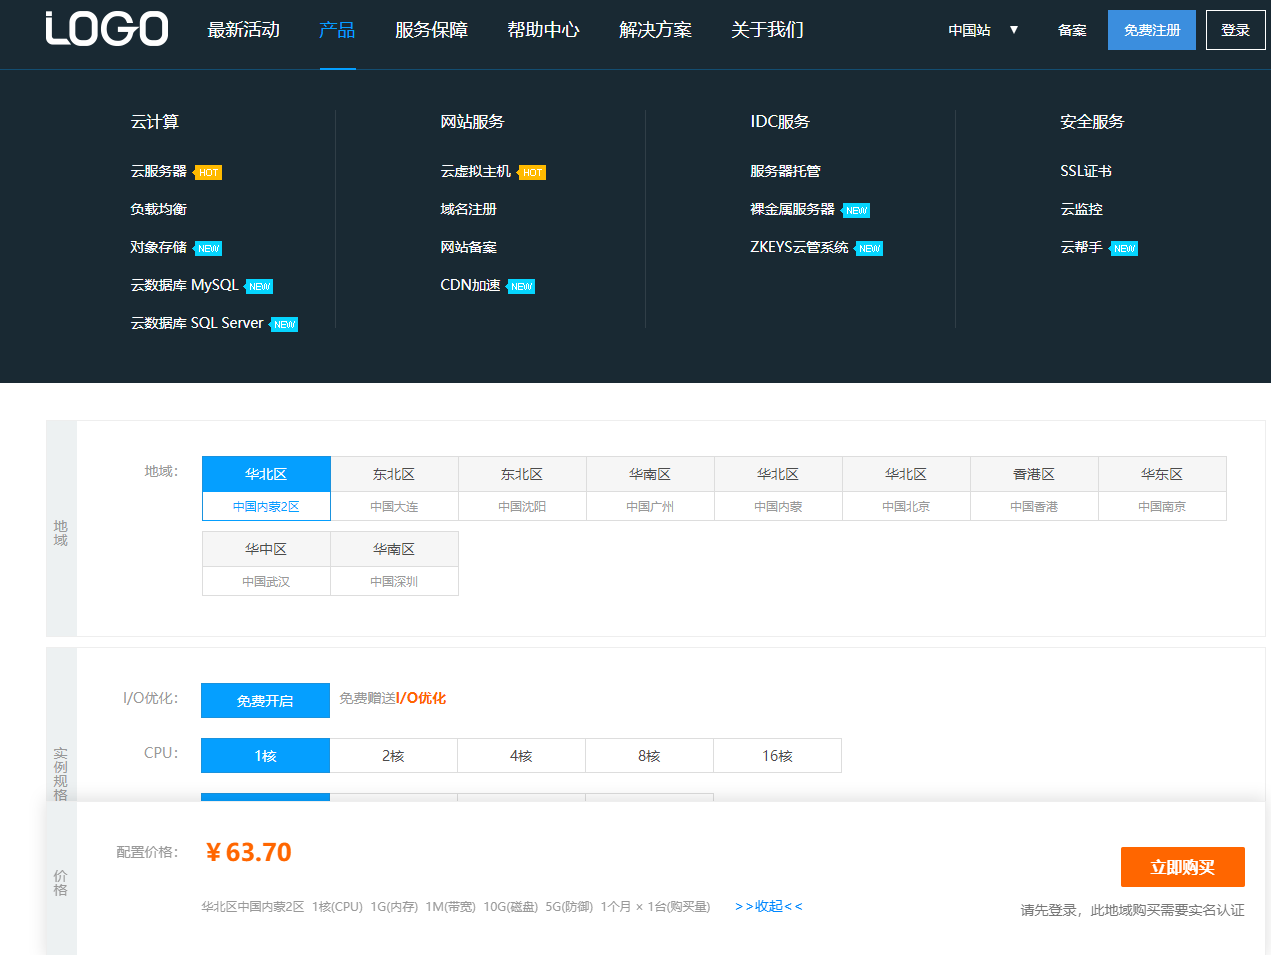
Task: Click the 安全服务 category heading
Action: coord(1092,121)
